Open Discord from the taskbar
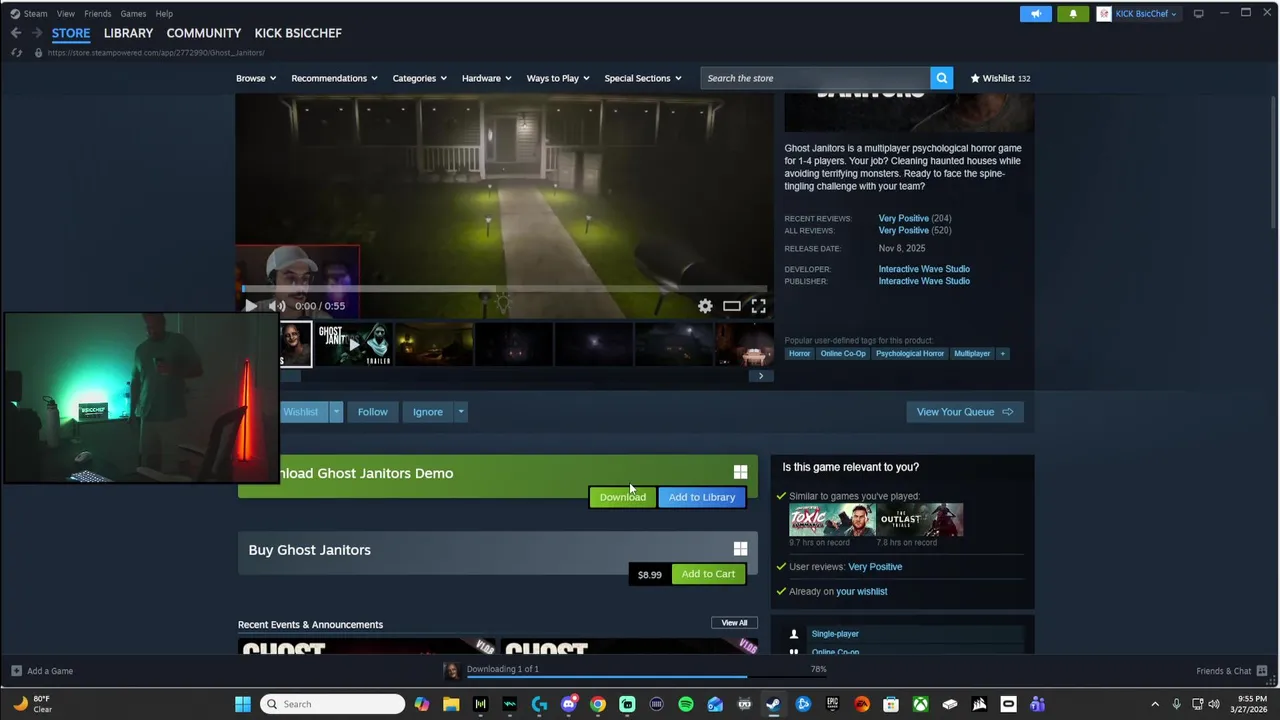This screenshot has height=720, width=1280. tap(568, 704)
